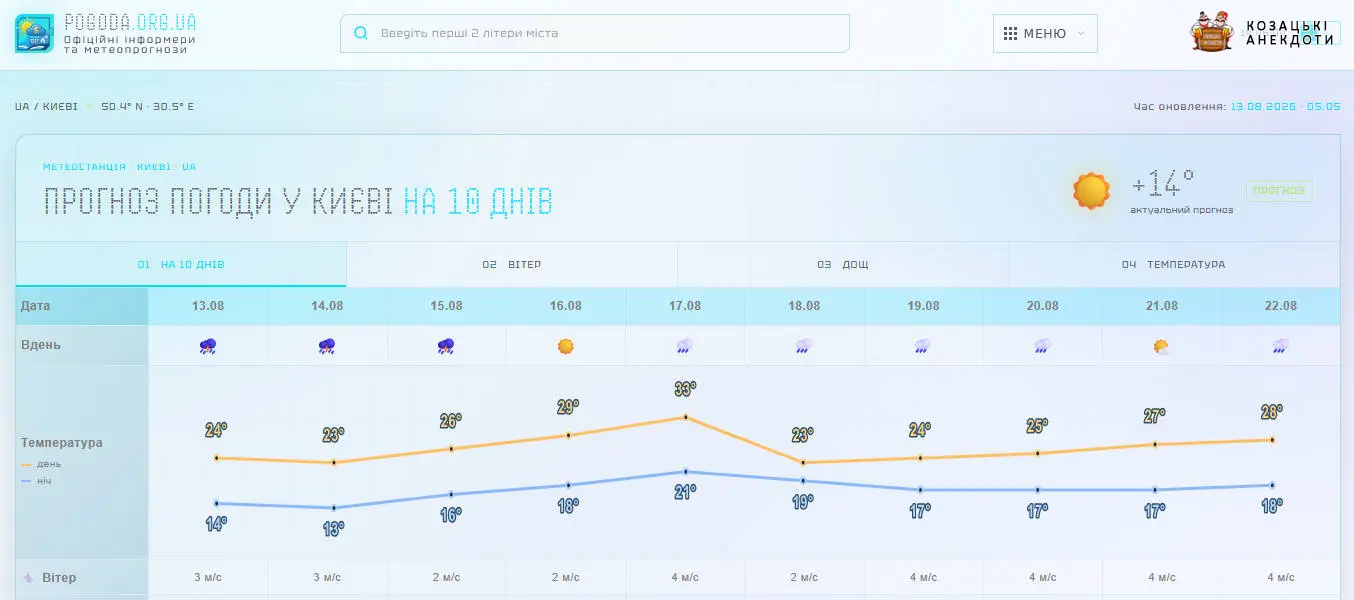
Task: Click the date header 15.08
Action: pyautogui.click(x=446, y=306)
